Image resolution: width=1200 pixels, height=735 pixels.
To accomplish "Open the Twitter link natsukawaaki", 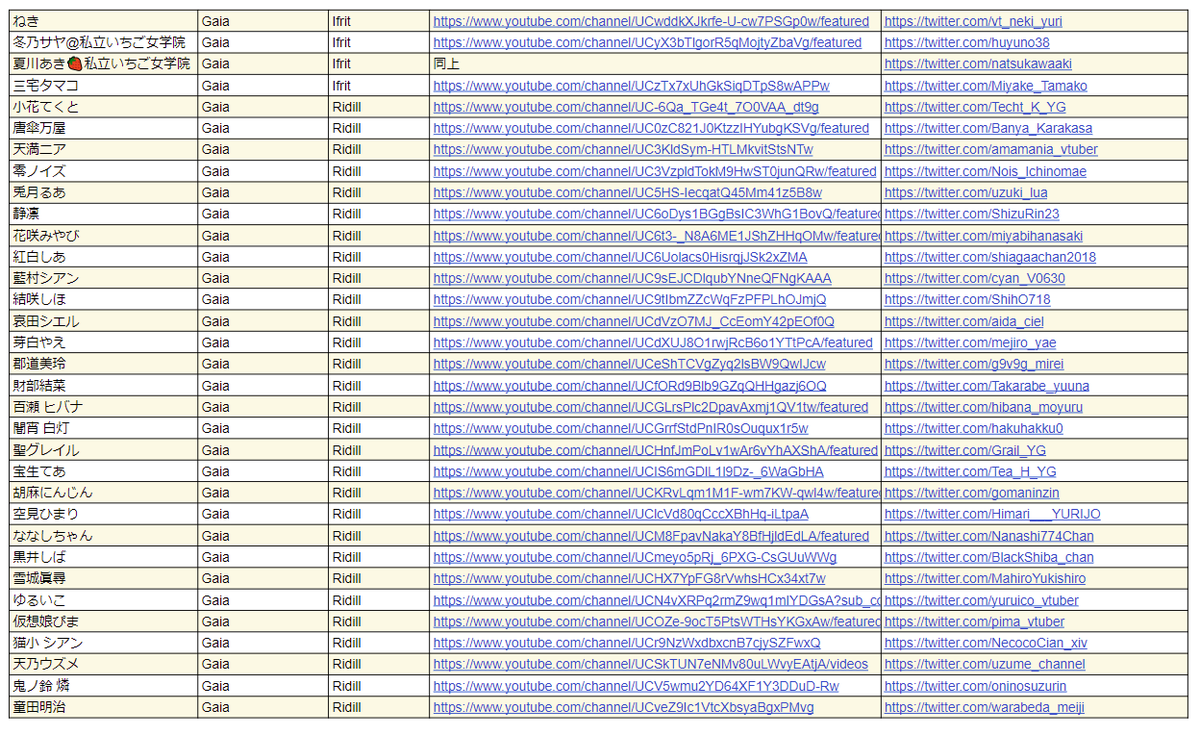I will click(x=979, y=64).
